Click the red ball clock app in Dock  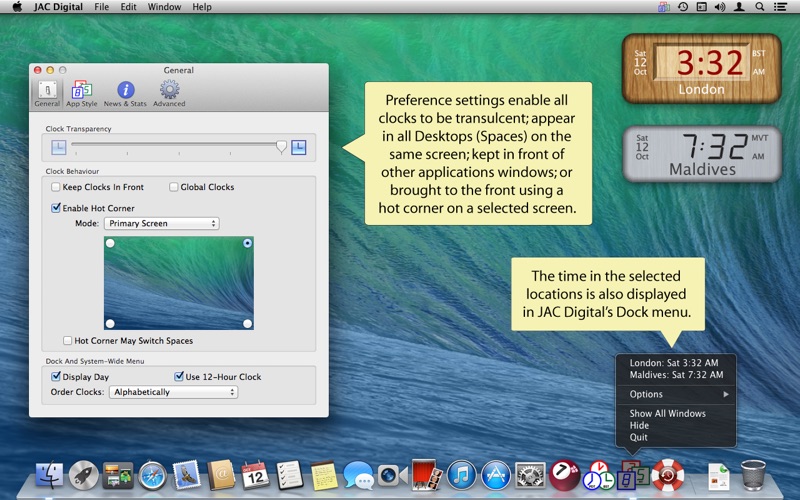point(564,476)
